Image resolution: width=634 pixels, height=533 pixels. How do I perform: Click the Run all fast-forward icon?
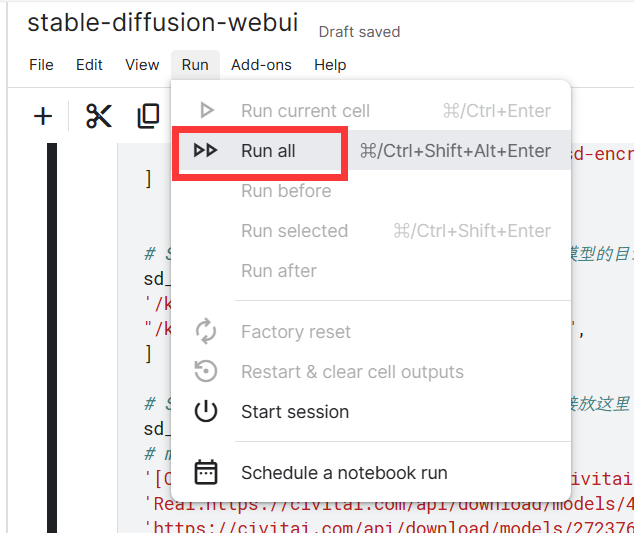click(205, 150)
